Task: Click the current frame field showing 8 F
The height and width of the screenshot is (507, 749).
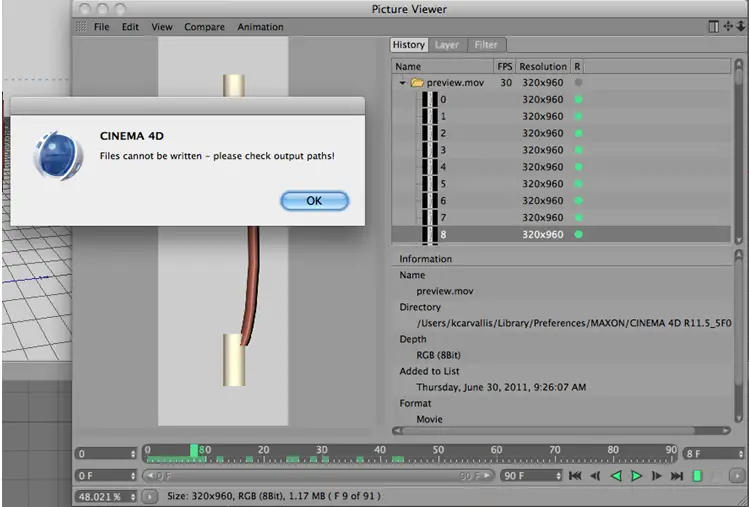Action: pyautogui.click(x=713, y=453)
